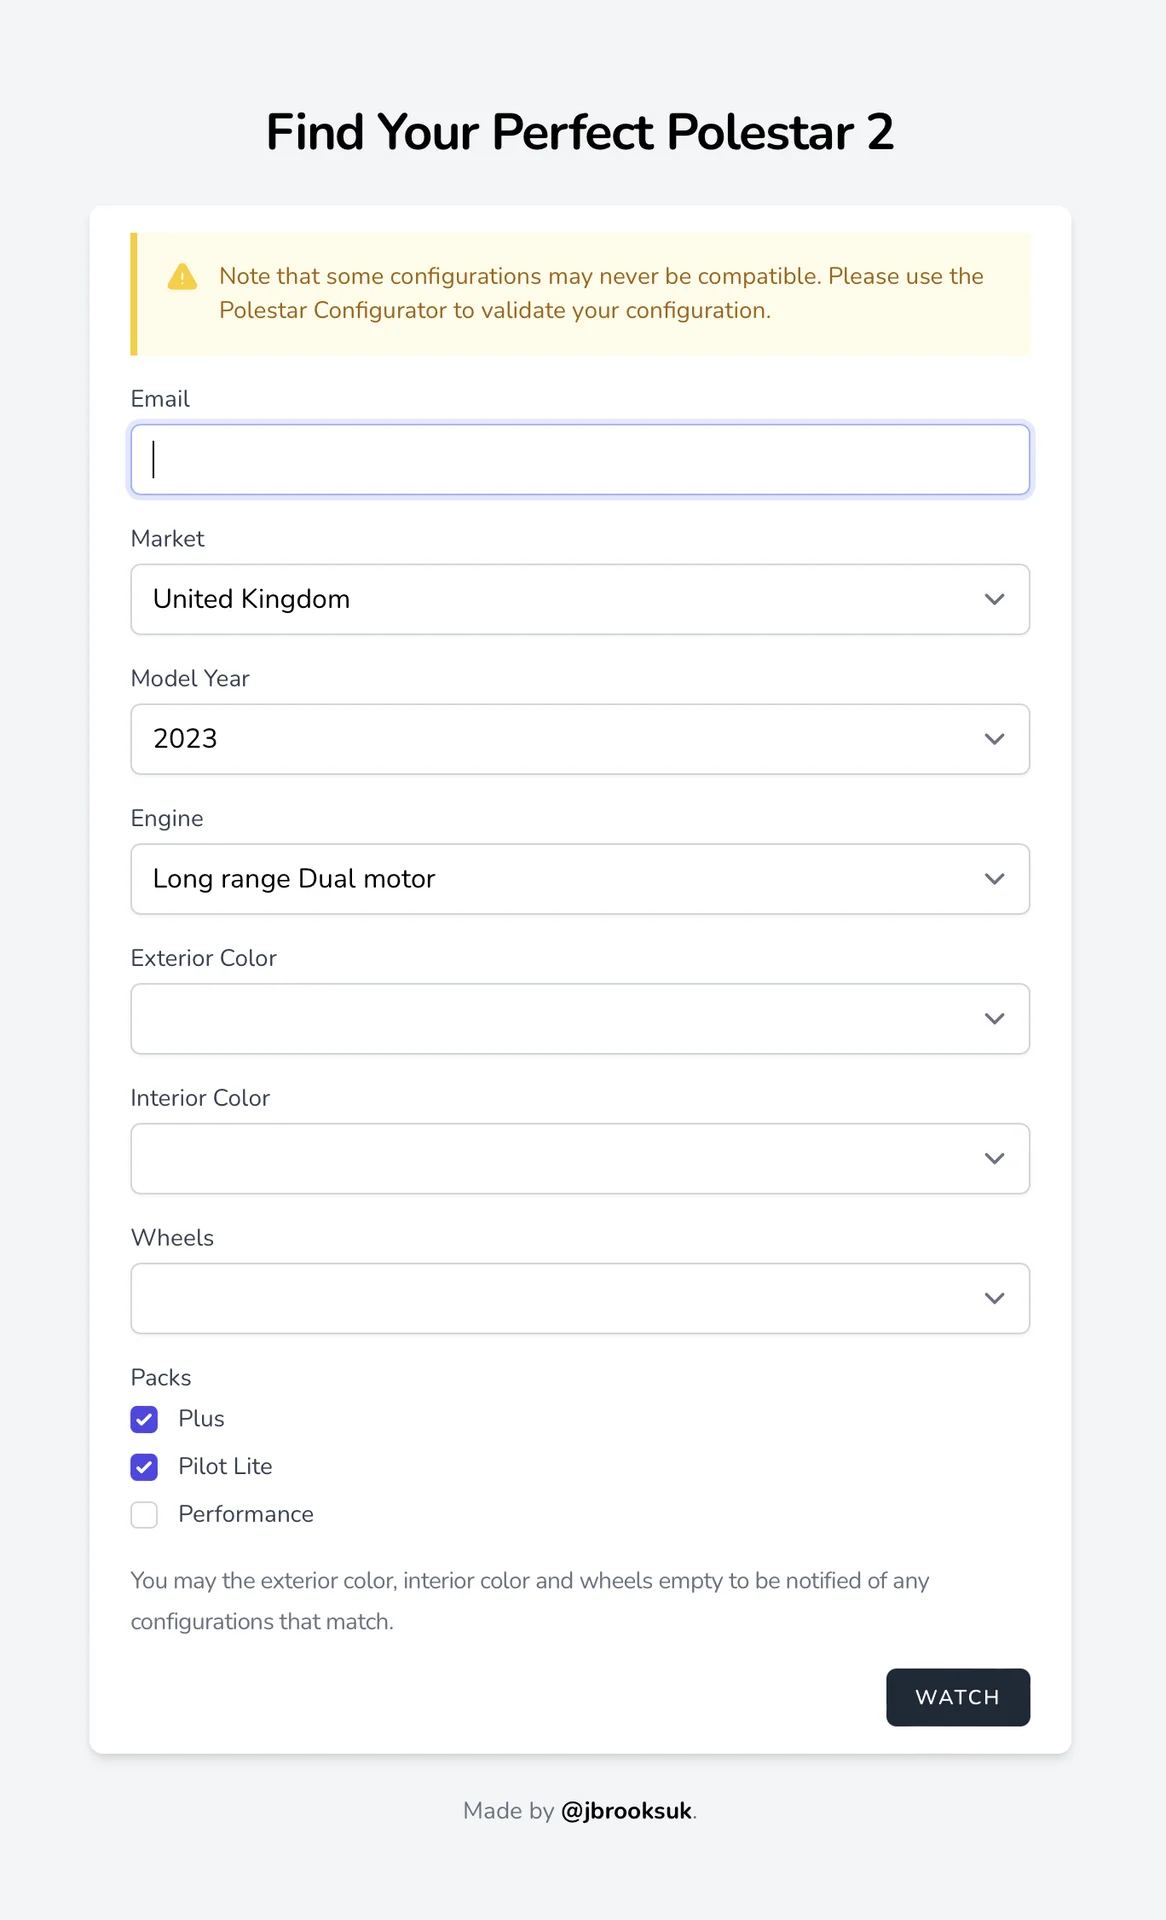The width and height of the screenshot is (1166, 1920).
Task: Enable the Performance pack checkbox
Action: point(144,1515)
